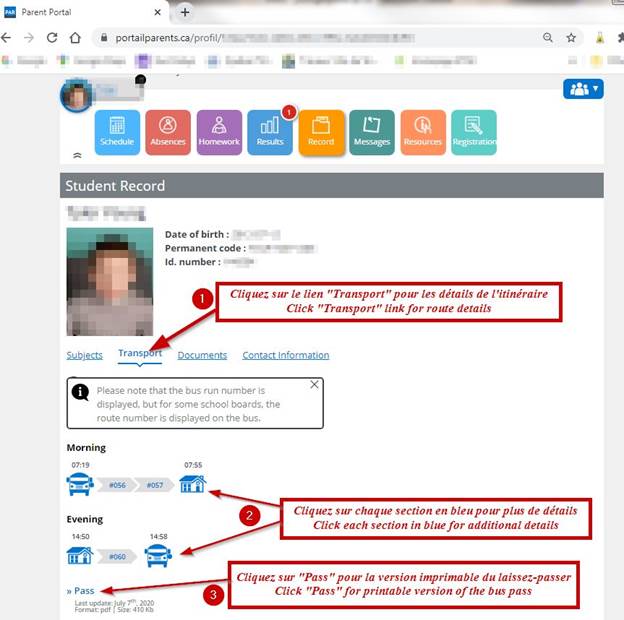
Task: Open the Contact Information tab
Action: tap(286, 355)
